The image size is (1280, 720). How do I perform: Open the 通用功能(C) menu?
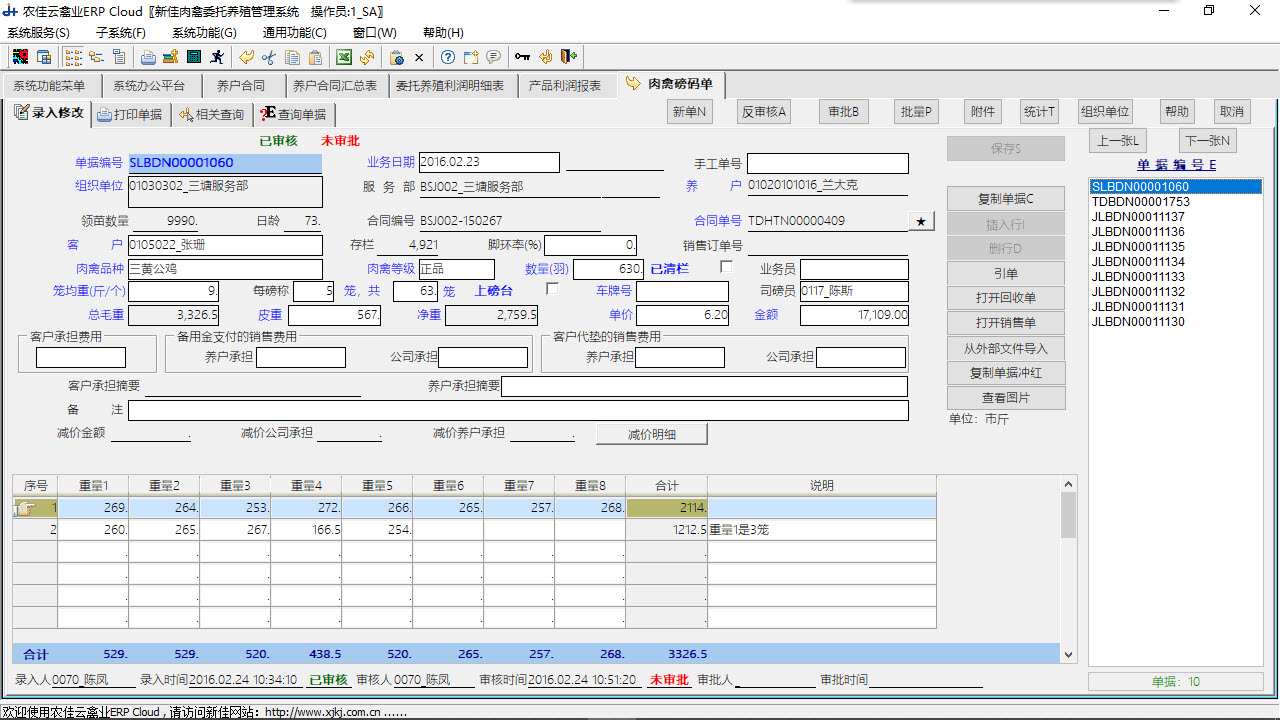[x=294, y=33]
